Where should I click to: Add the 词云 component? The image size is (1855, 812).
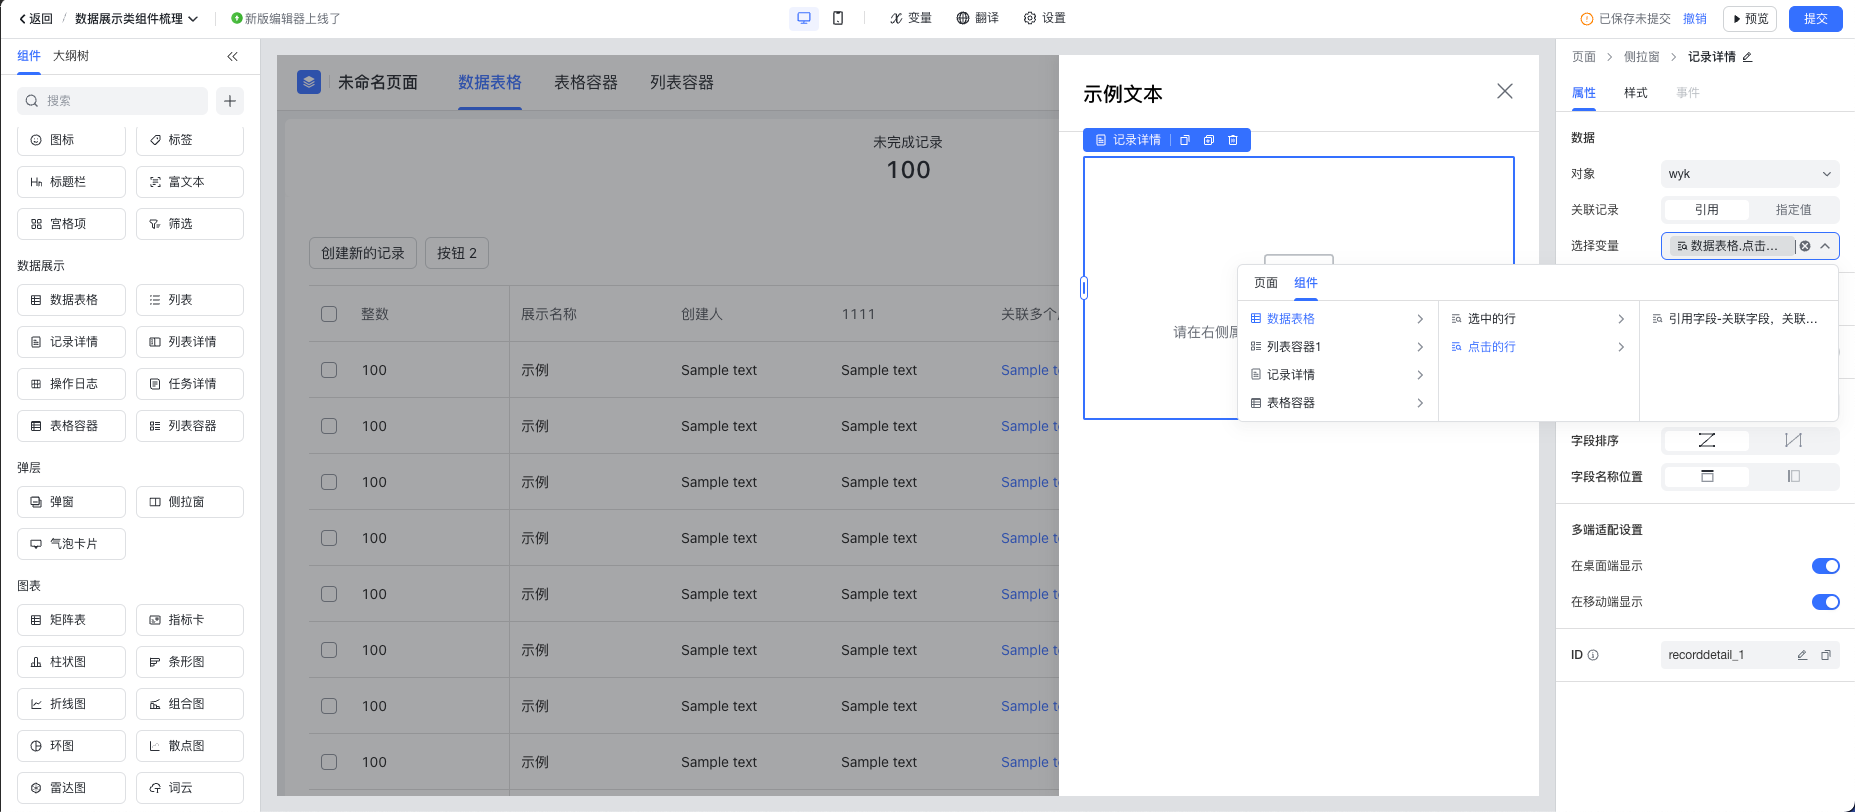click(190, 788)
